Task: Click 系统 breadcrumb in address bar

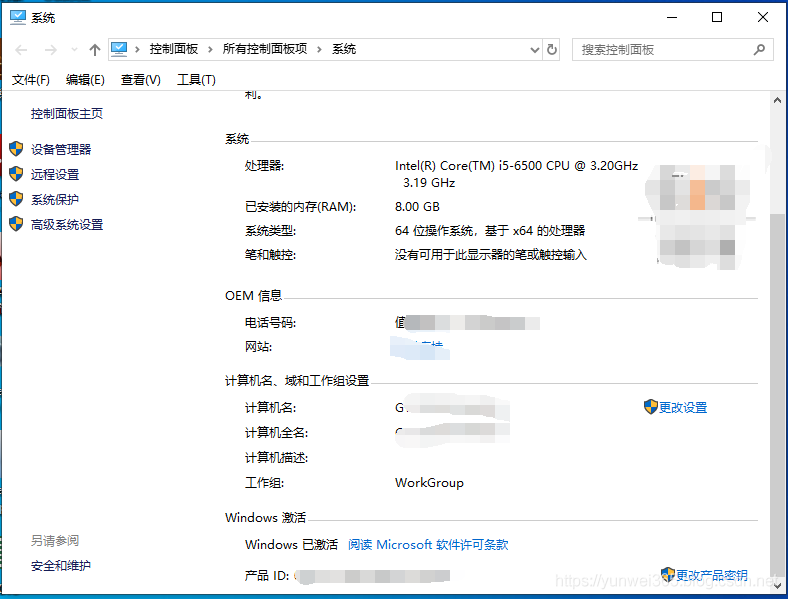Action: (x=344, y=49)
